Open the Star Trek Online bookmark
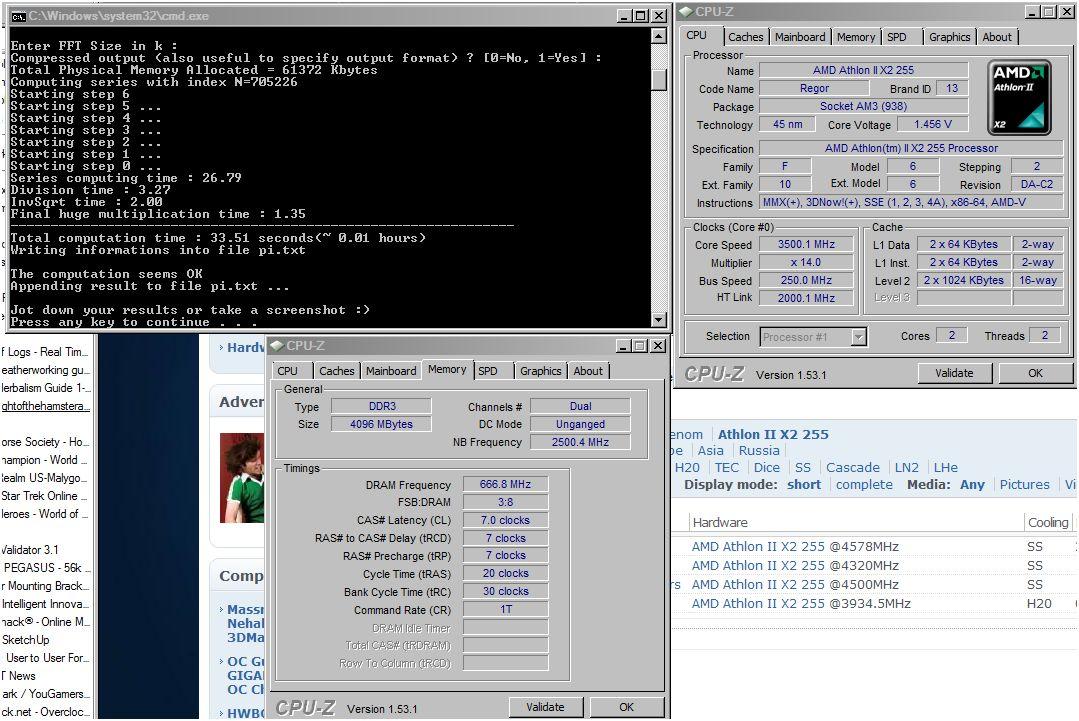The height and width of the screenshot is (721, 1079). (x=44, y=495)
